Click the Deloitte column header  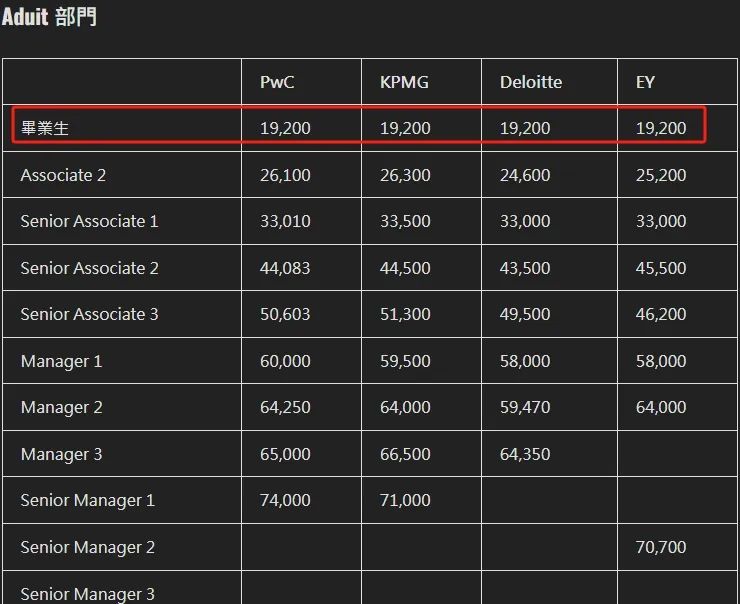[531, 82]
